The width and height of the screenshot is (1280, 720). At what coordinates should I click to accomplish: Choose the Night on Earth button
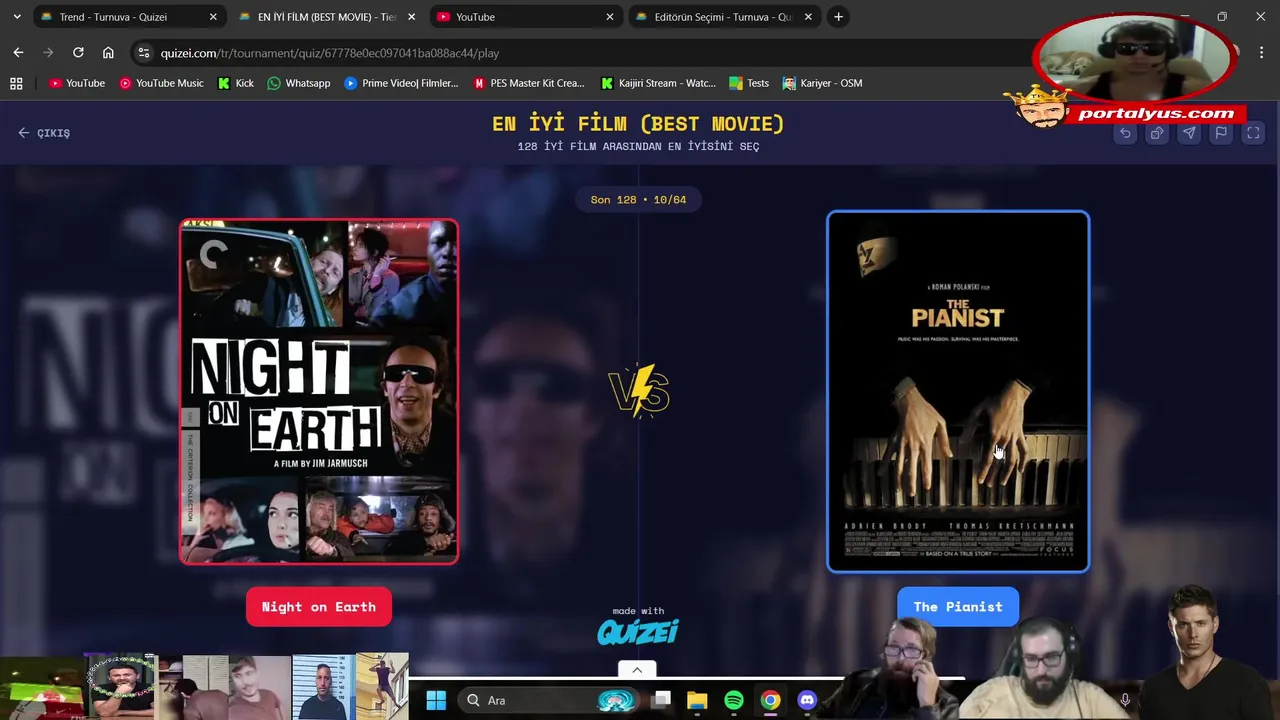click(x=319, y=607)
